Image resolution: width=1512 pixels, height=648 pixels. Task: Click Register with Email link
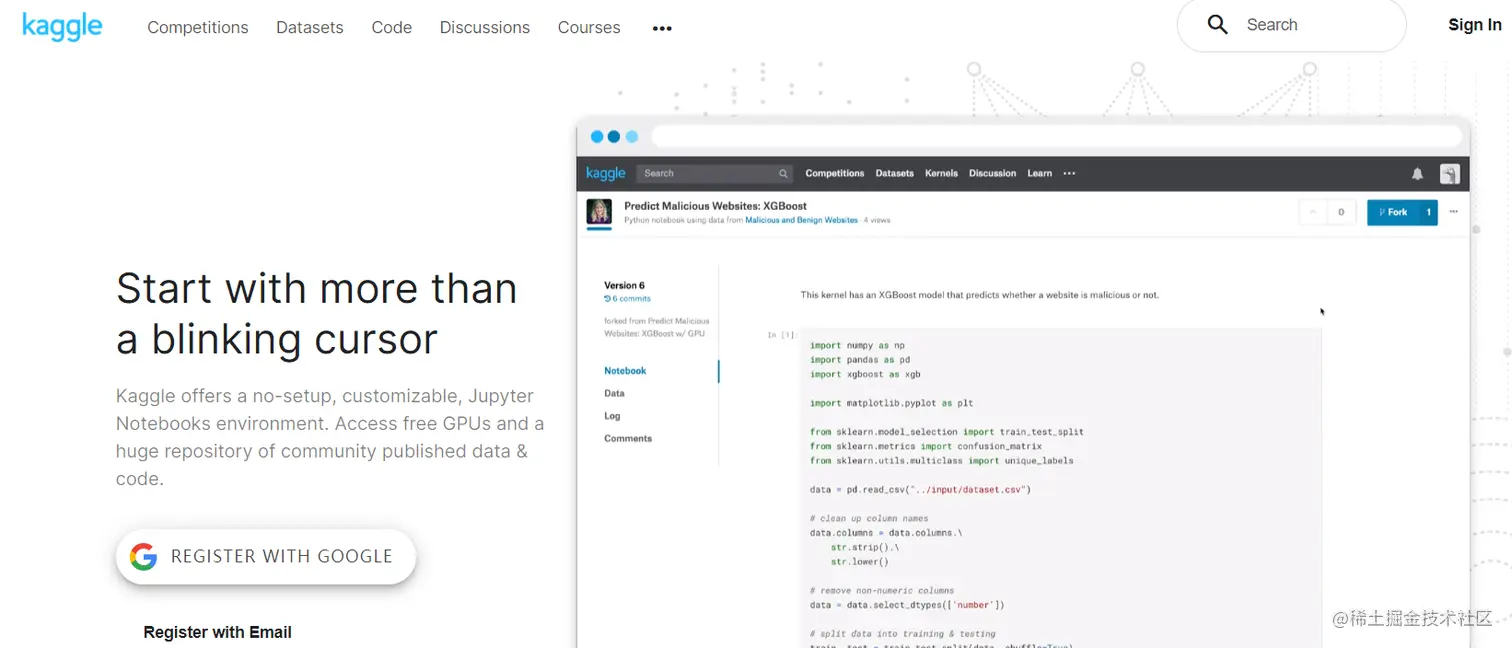pyautogui.click(x=218, y=632)
